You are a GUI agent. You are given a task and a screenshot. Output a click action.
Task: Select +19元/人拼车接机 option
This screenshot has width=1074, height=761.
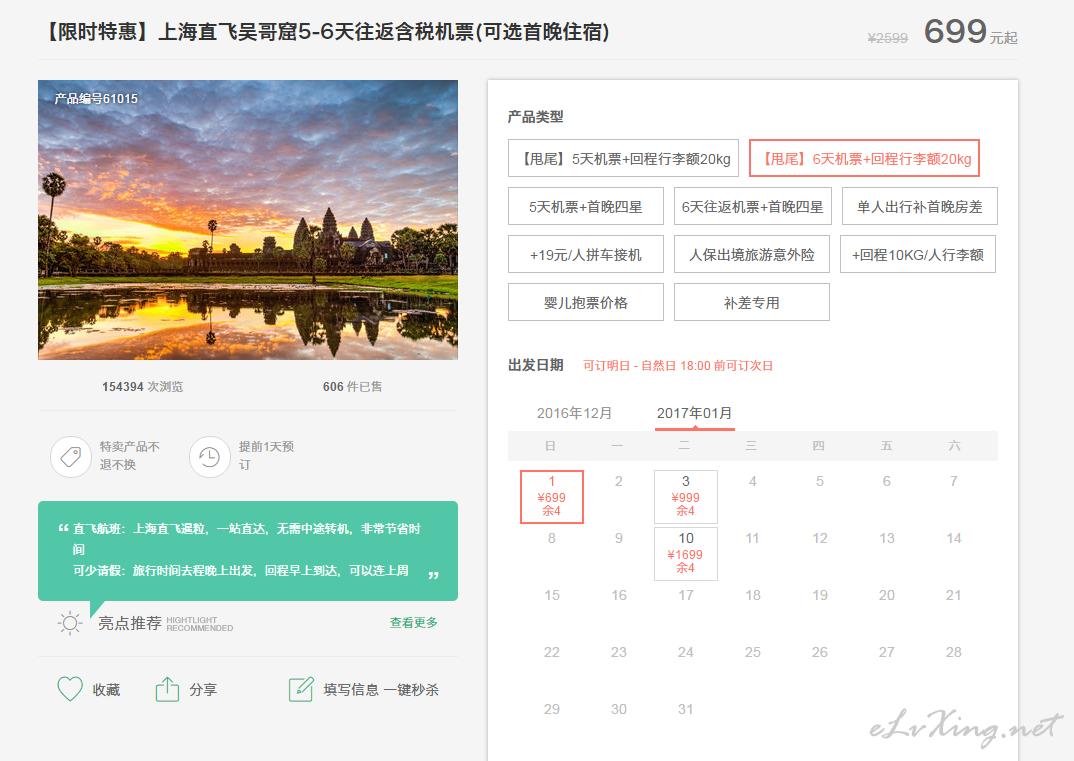(586, 254)
